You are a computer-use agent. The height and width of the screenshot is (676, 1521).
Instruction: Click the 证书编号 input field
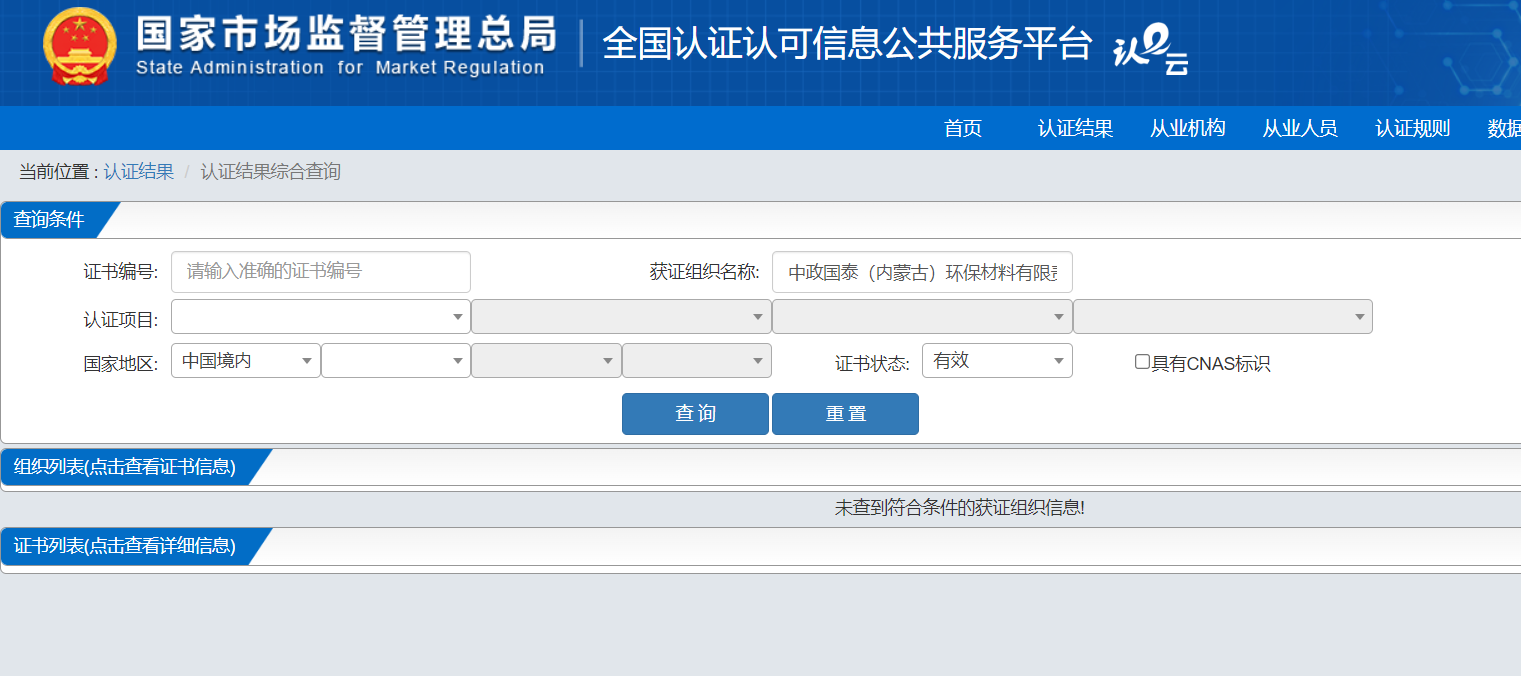(321, 272)
